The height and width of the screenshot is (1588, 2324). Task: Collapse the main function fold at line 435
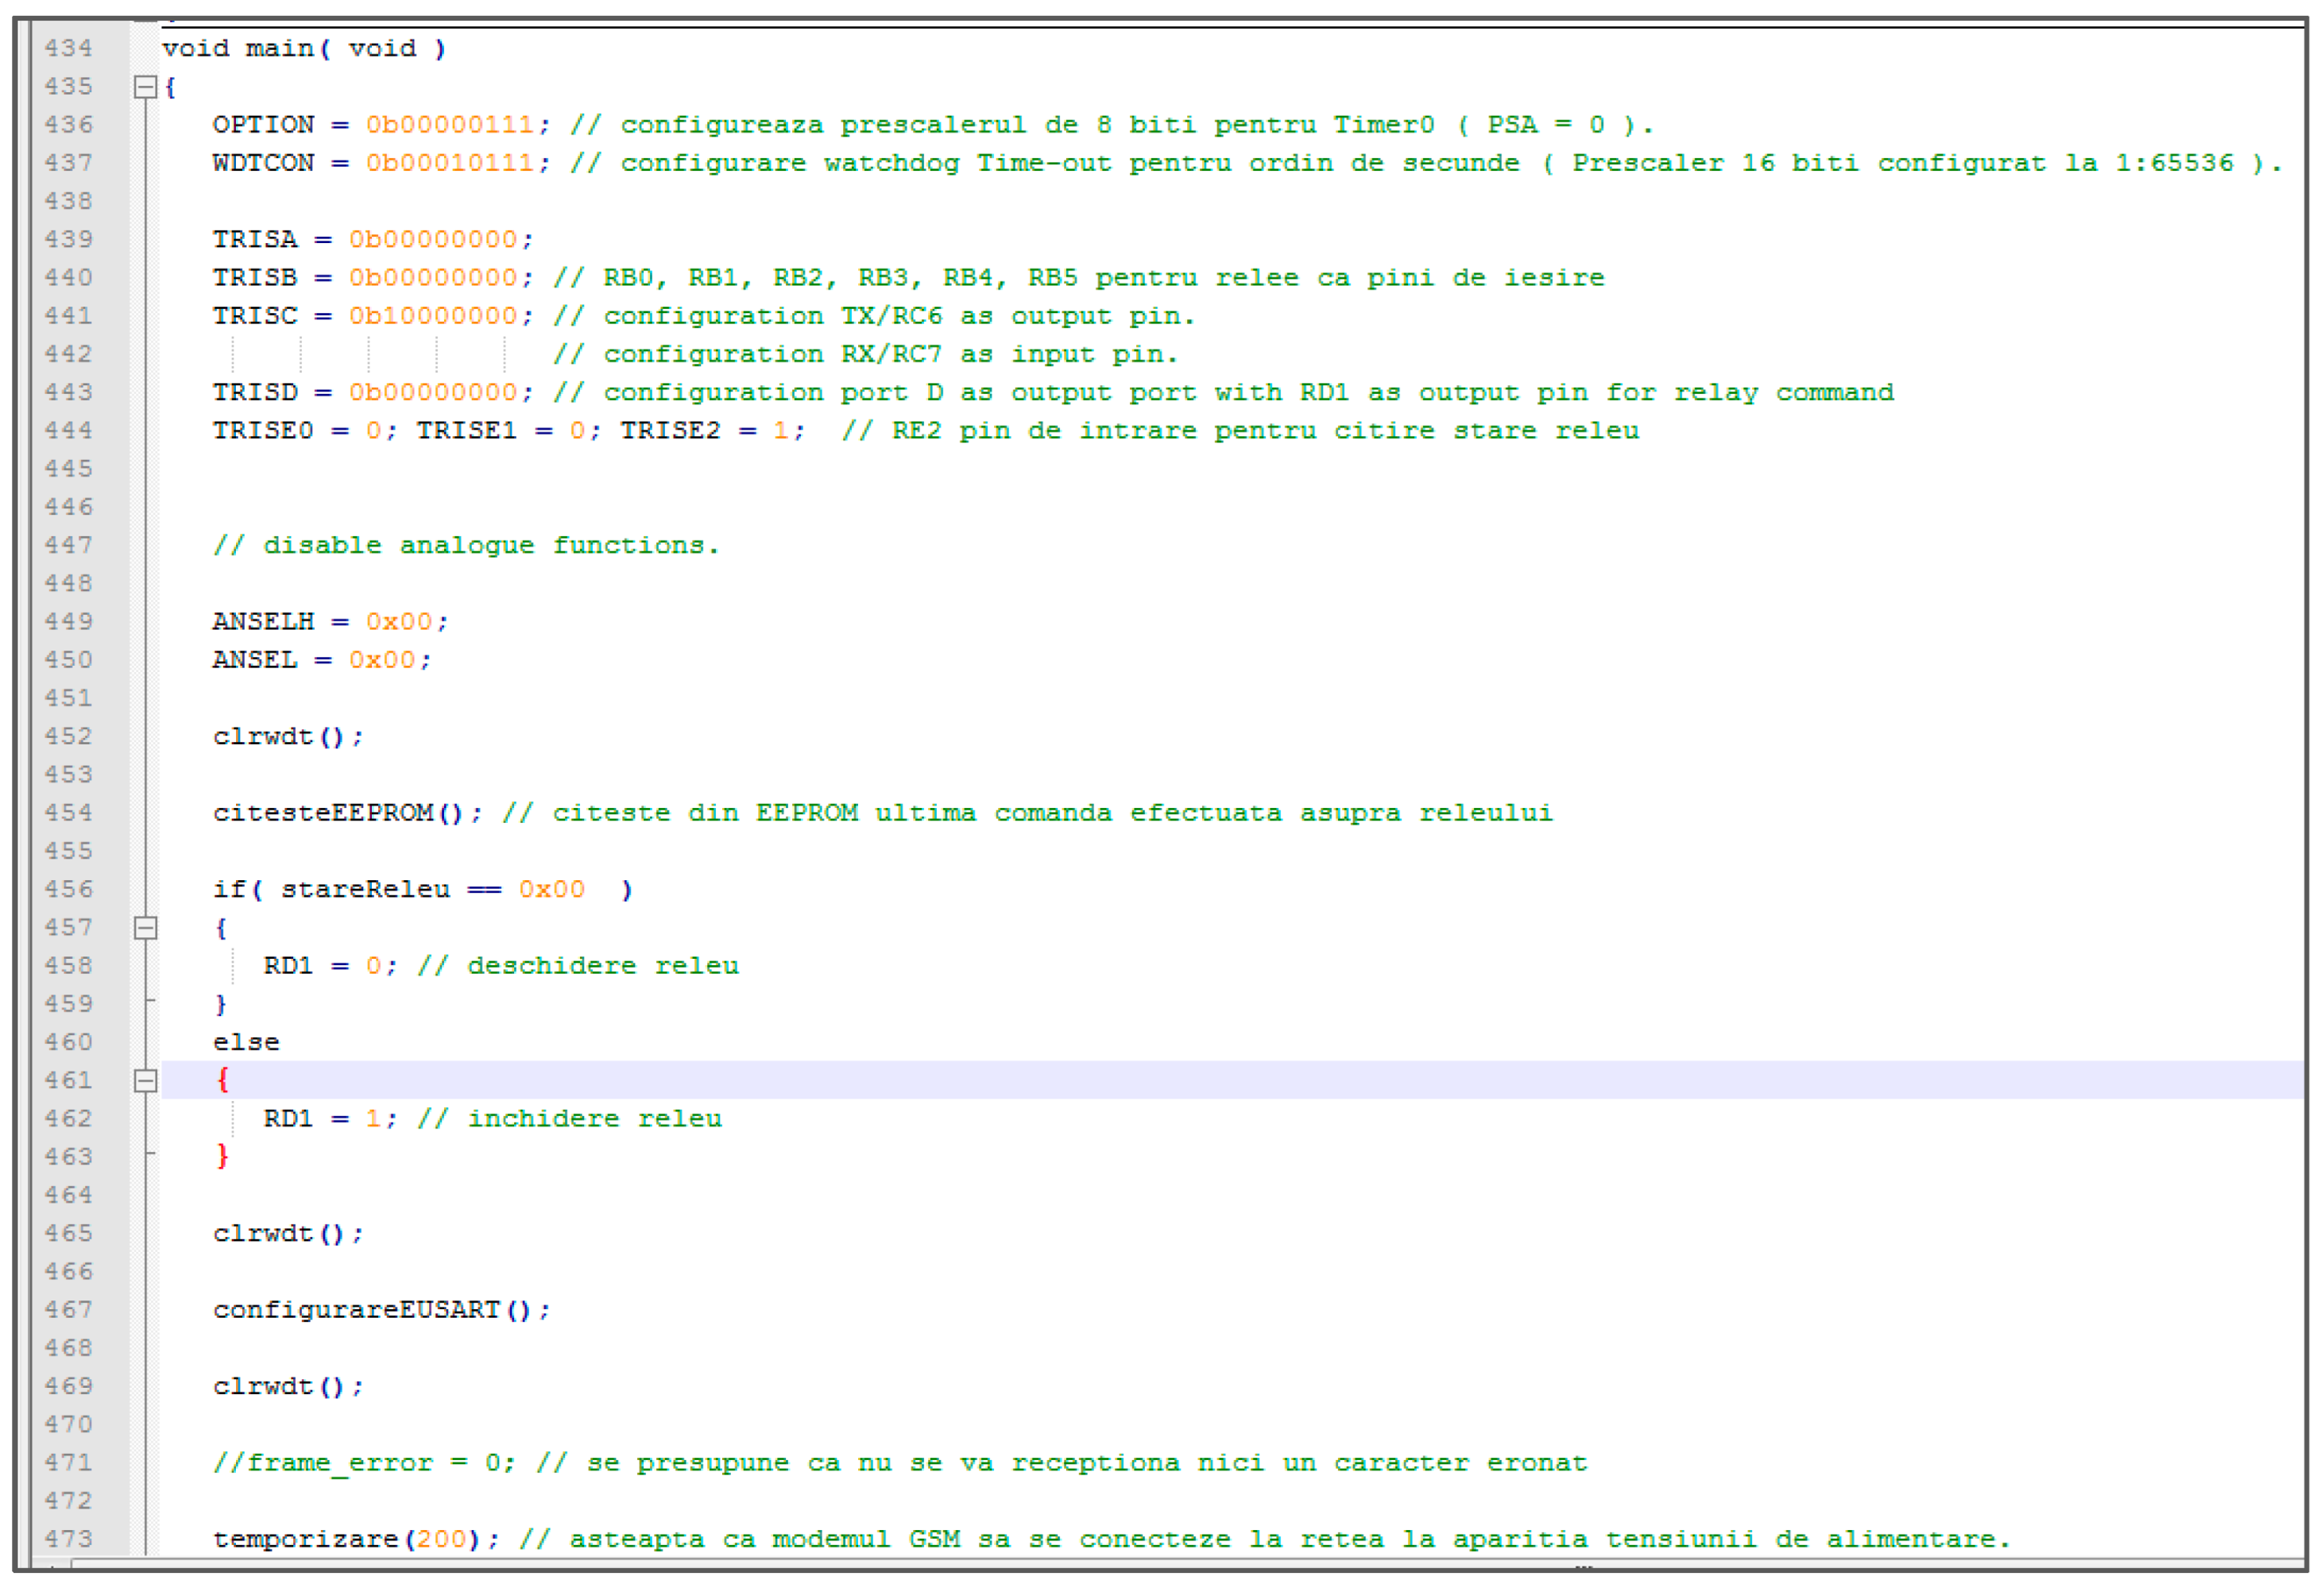click(145, 87)
